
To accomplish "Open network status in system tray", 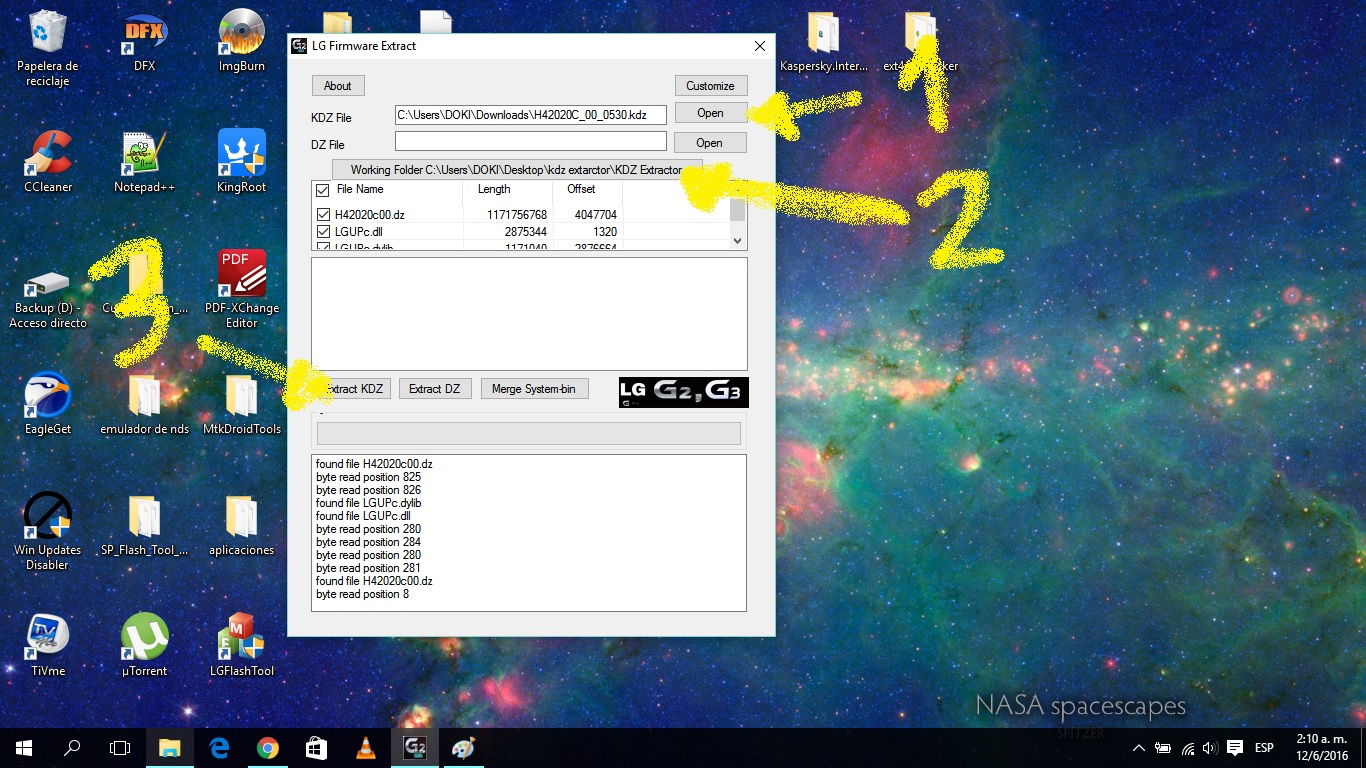I will [x=1187, y=748].
